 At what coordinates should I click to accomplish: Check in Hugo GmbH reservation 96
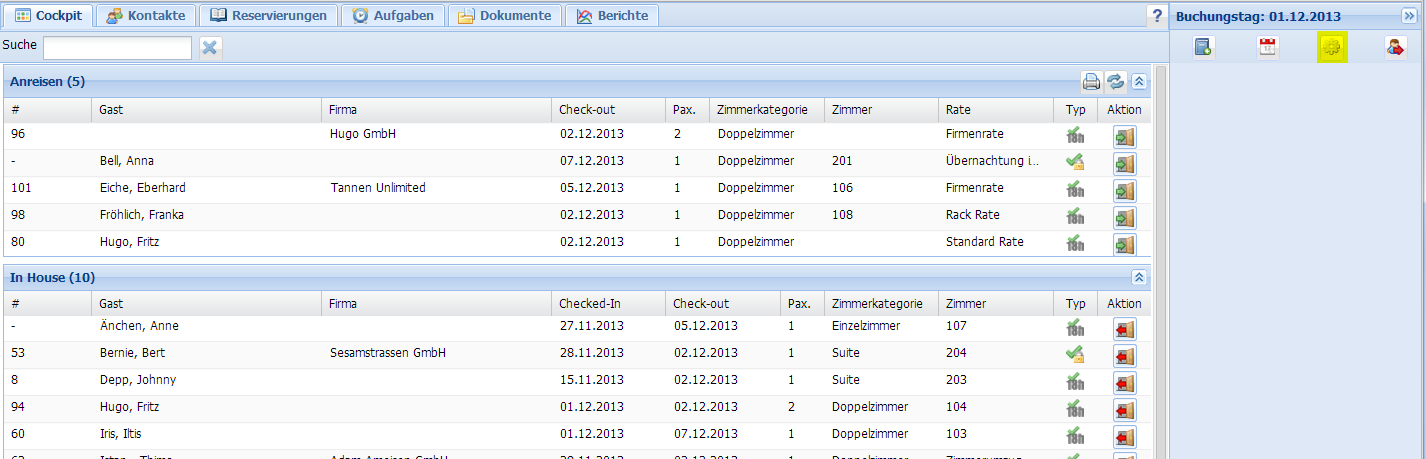(x=1125, y=137)
